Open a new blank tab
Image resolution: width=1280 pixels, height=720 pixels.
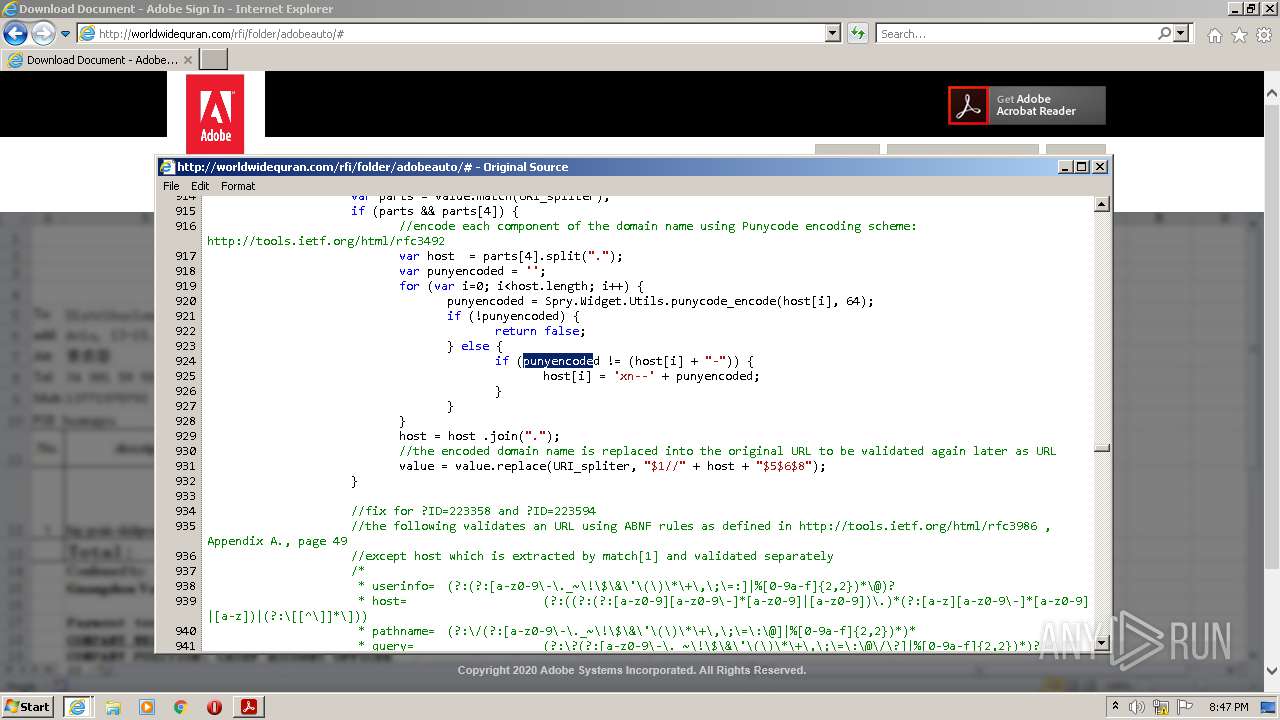coord(213,60)
